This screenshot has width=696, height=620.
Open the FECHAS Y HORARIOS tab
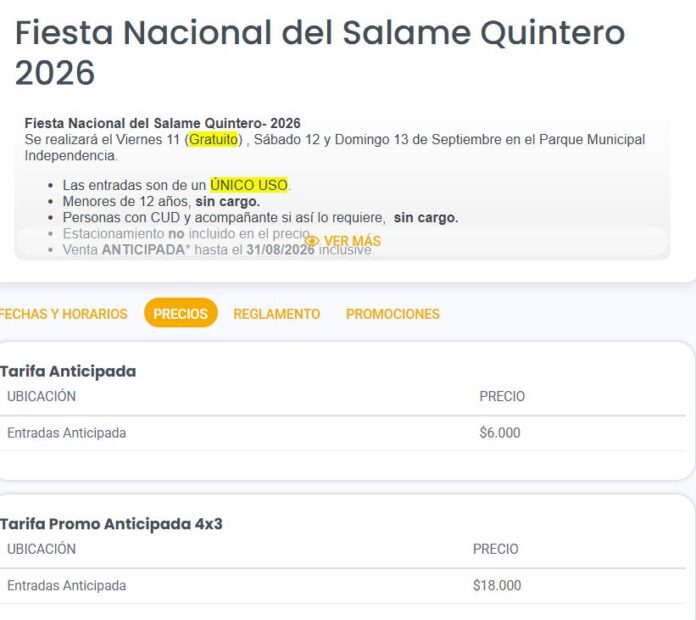tap(63, 314)
